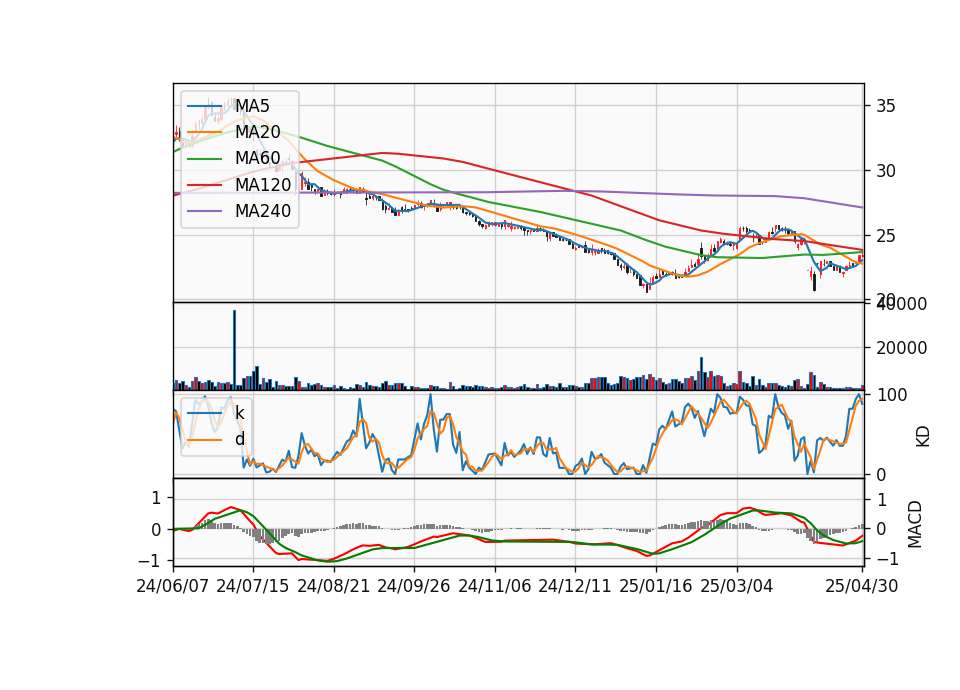This screenshot has height=690, width=960.
Task: Click the MA60 legend label
Action: (257, 159)
